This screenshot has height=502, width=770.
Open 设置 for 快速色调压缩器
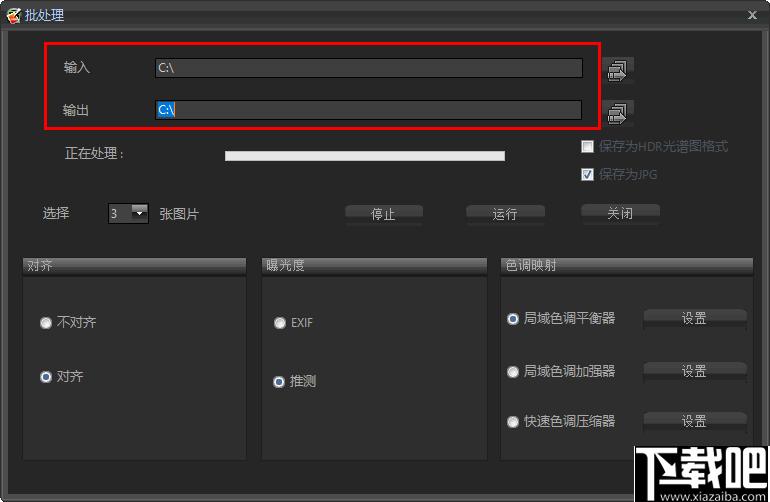(x=695, y=421)
